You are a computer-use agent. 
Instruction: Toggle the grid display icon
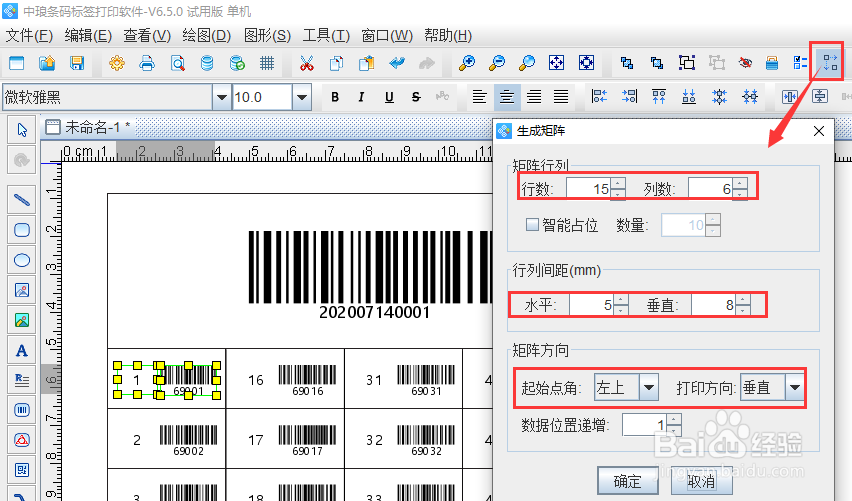click(267, 64)
